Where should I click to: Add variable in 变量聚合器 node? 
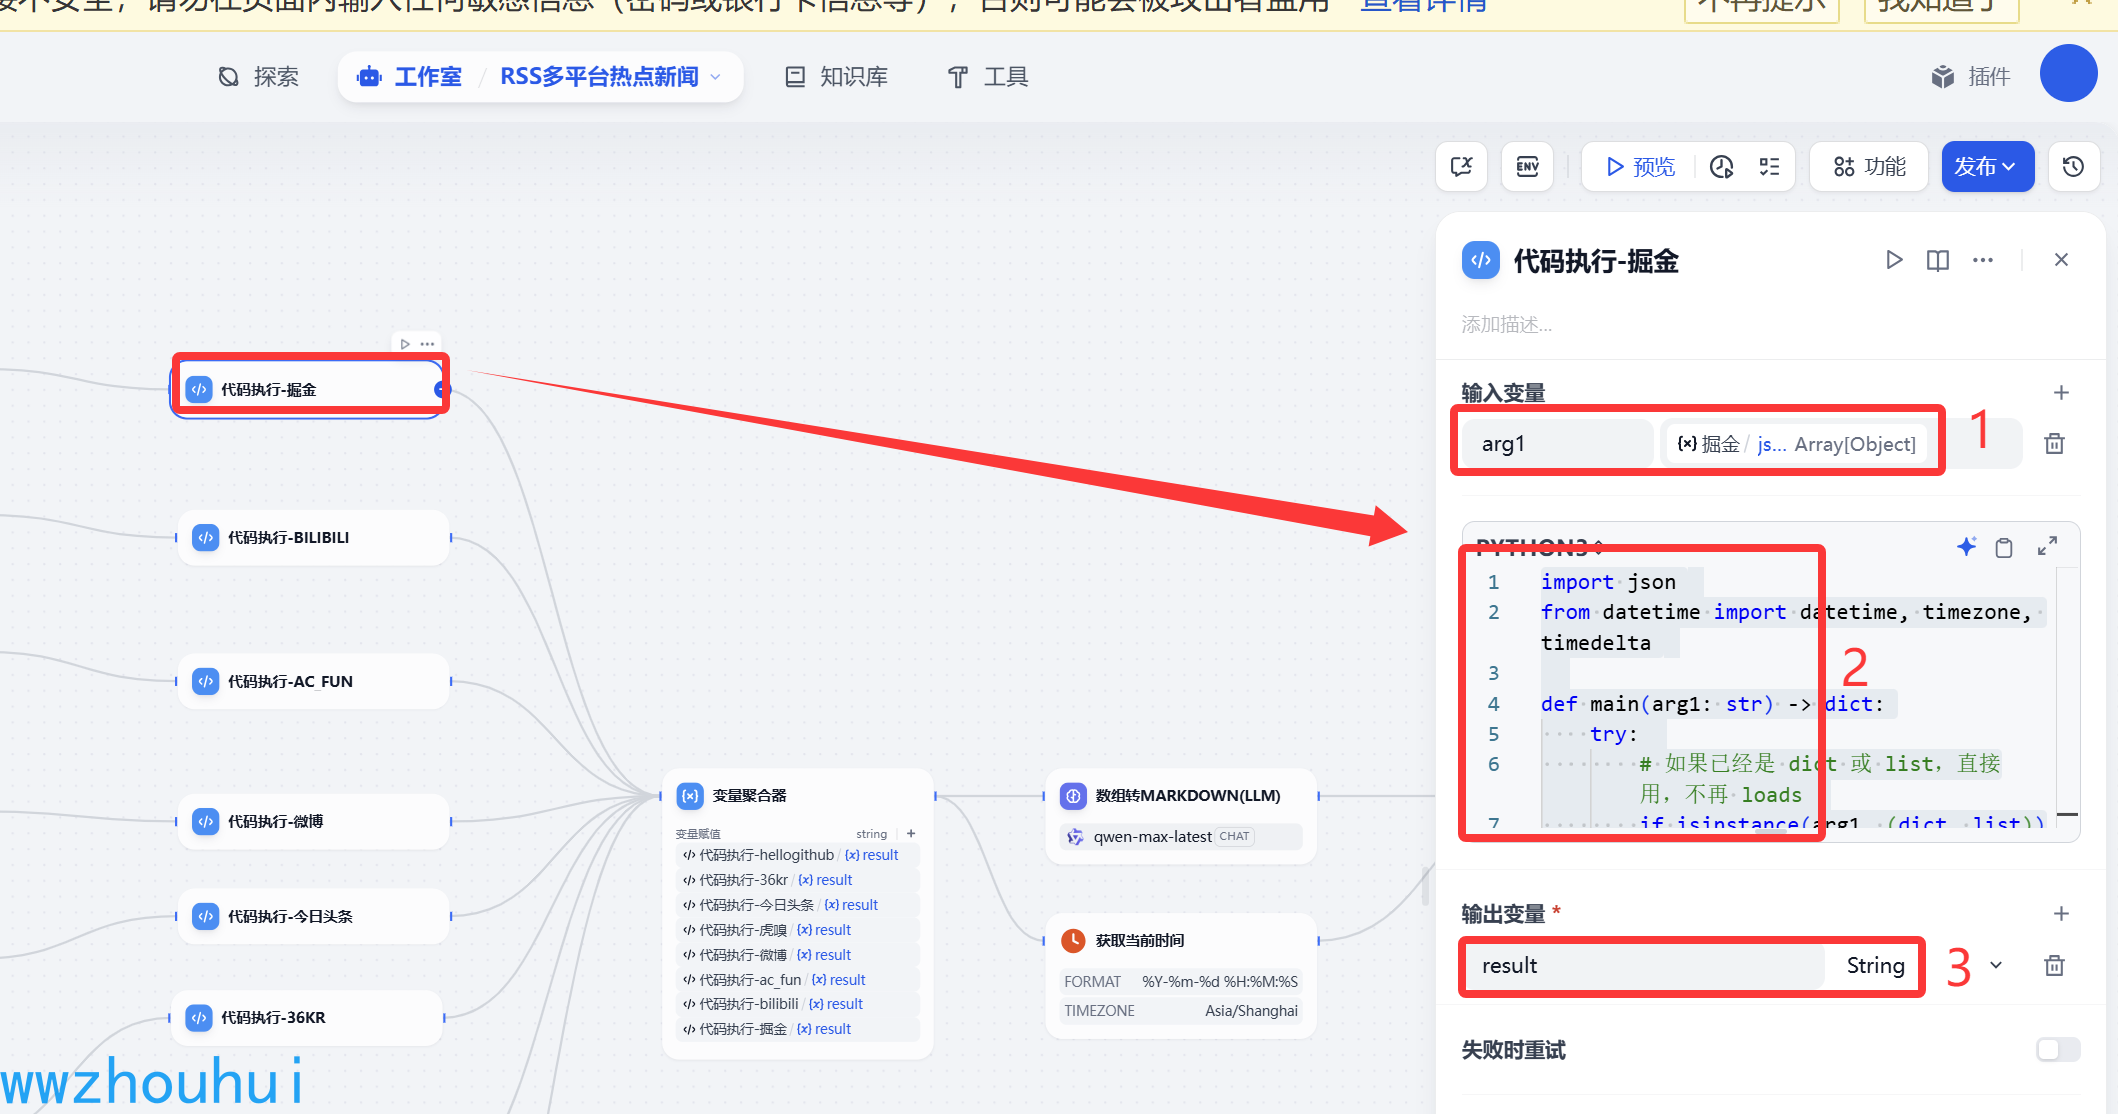[911, 833]
